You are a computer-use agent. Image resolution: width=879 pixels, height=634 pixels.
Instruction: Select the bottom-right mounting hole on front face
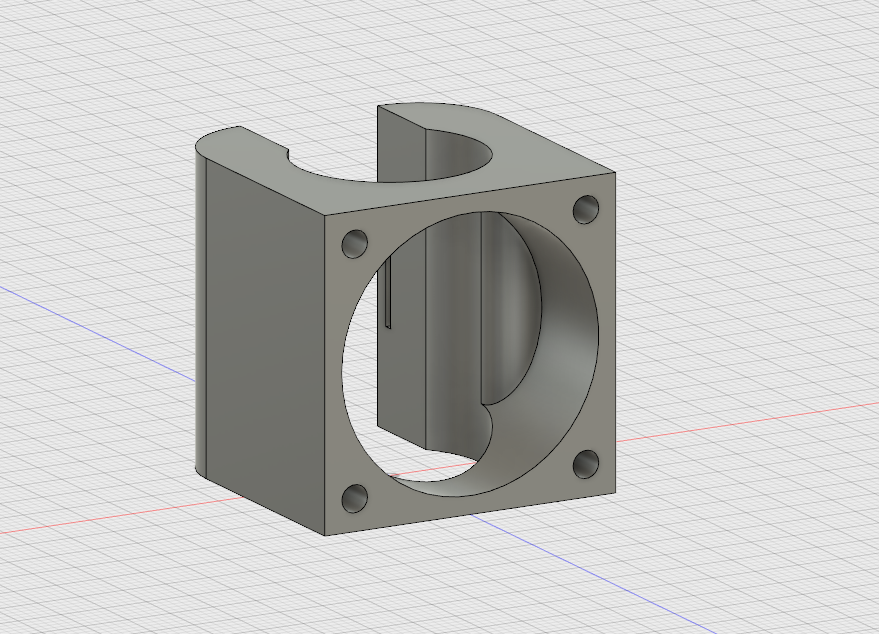[586, 464]
